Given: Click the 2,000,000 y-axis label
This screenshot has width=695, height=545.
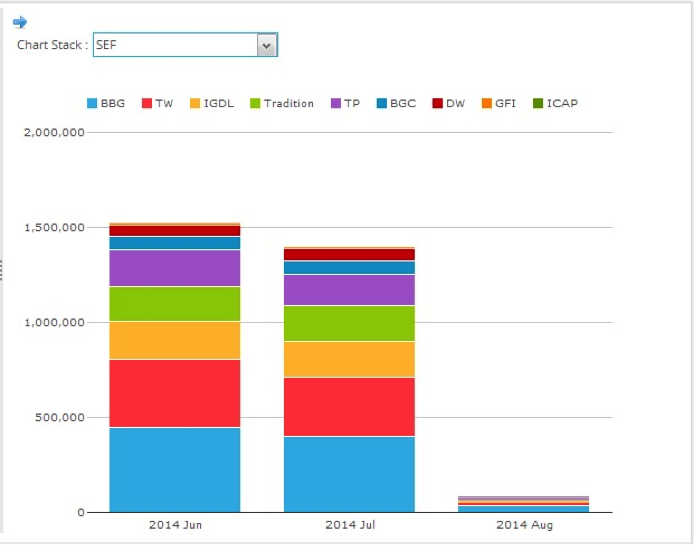Looking at the screenshot, I should 54,132.
